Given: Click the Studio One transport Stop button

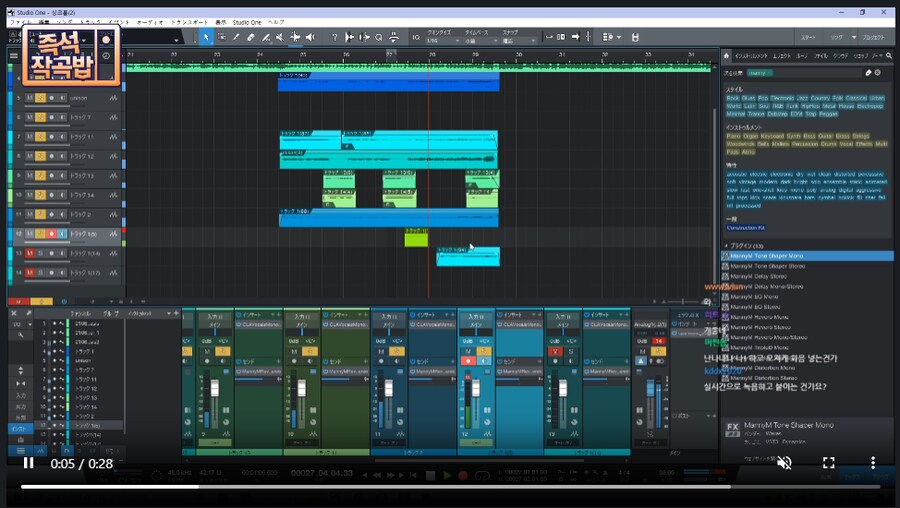Looking at the screenshot, I should point(430,475).
